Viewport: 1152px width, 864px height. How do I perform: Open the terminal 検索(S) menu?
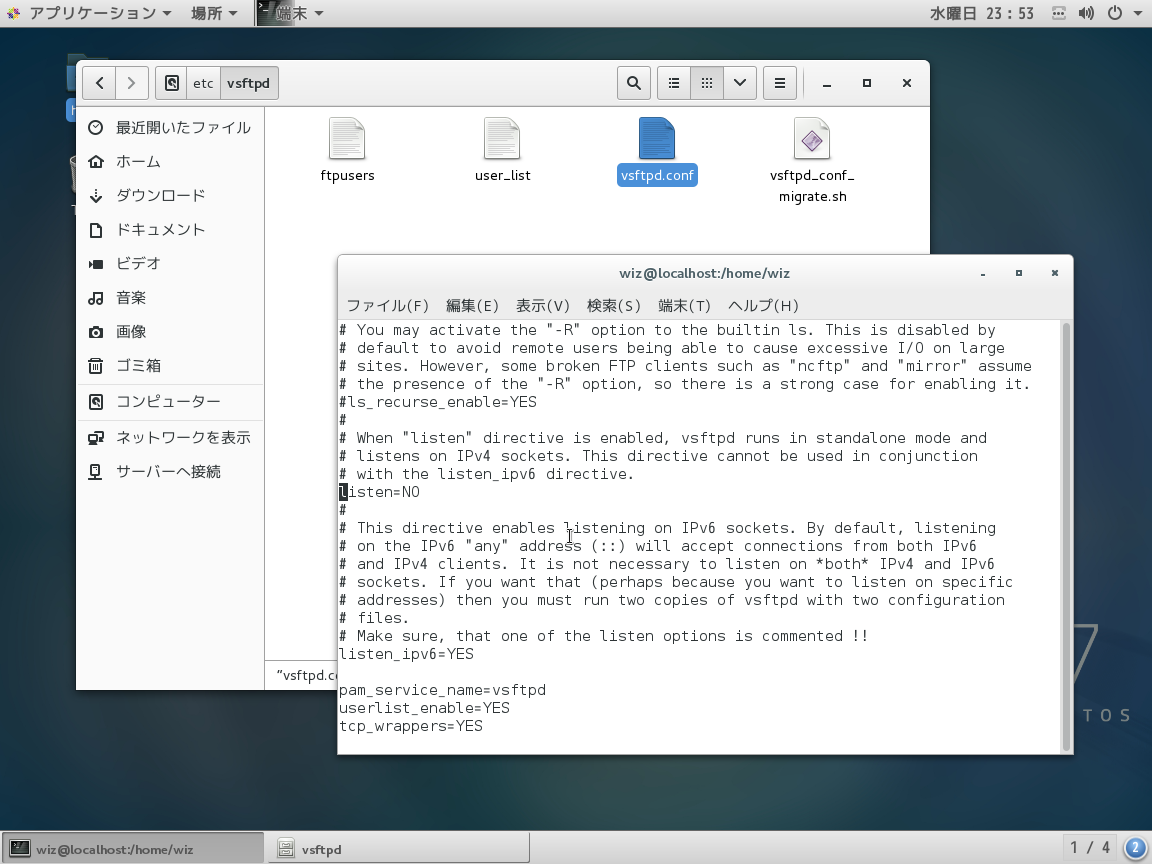coord(613,306)
